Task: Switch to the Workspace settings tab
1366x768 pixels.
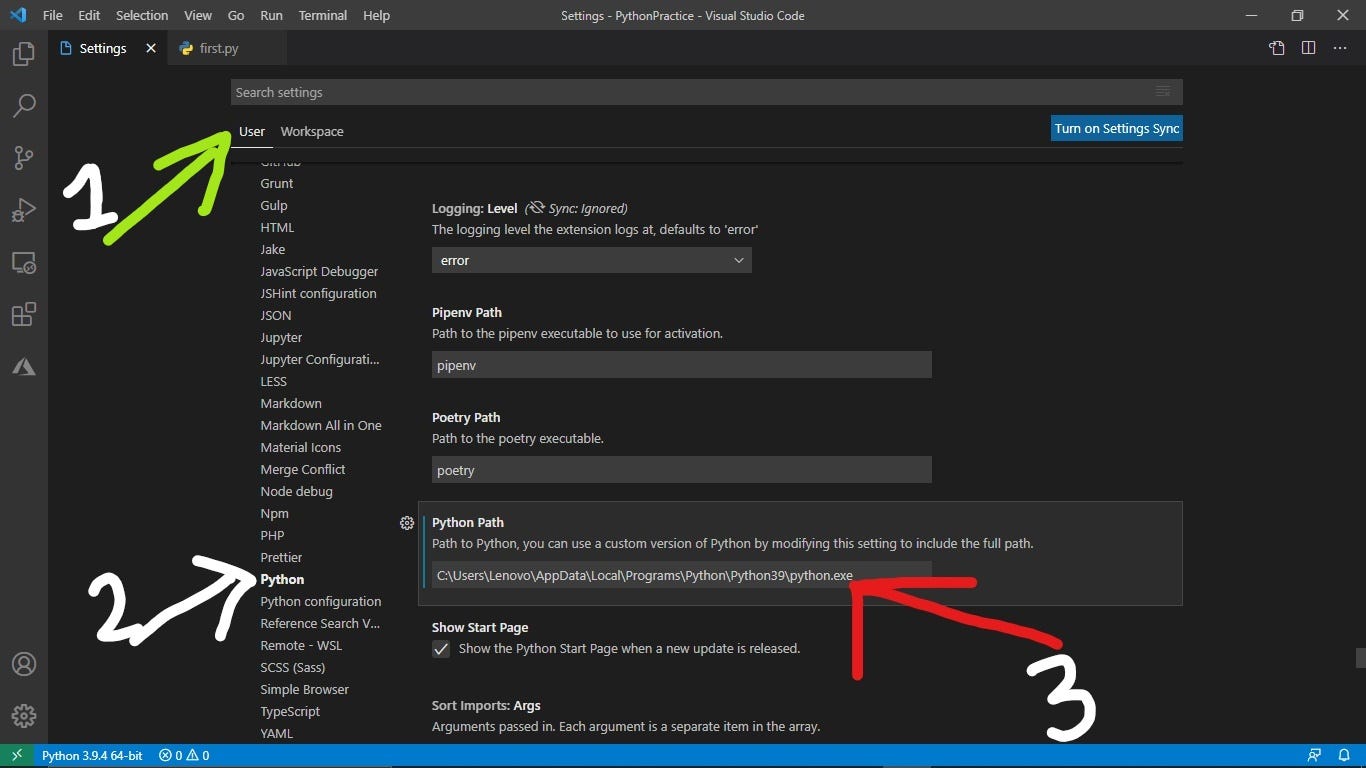Action: [x=311, y=131]
